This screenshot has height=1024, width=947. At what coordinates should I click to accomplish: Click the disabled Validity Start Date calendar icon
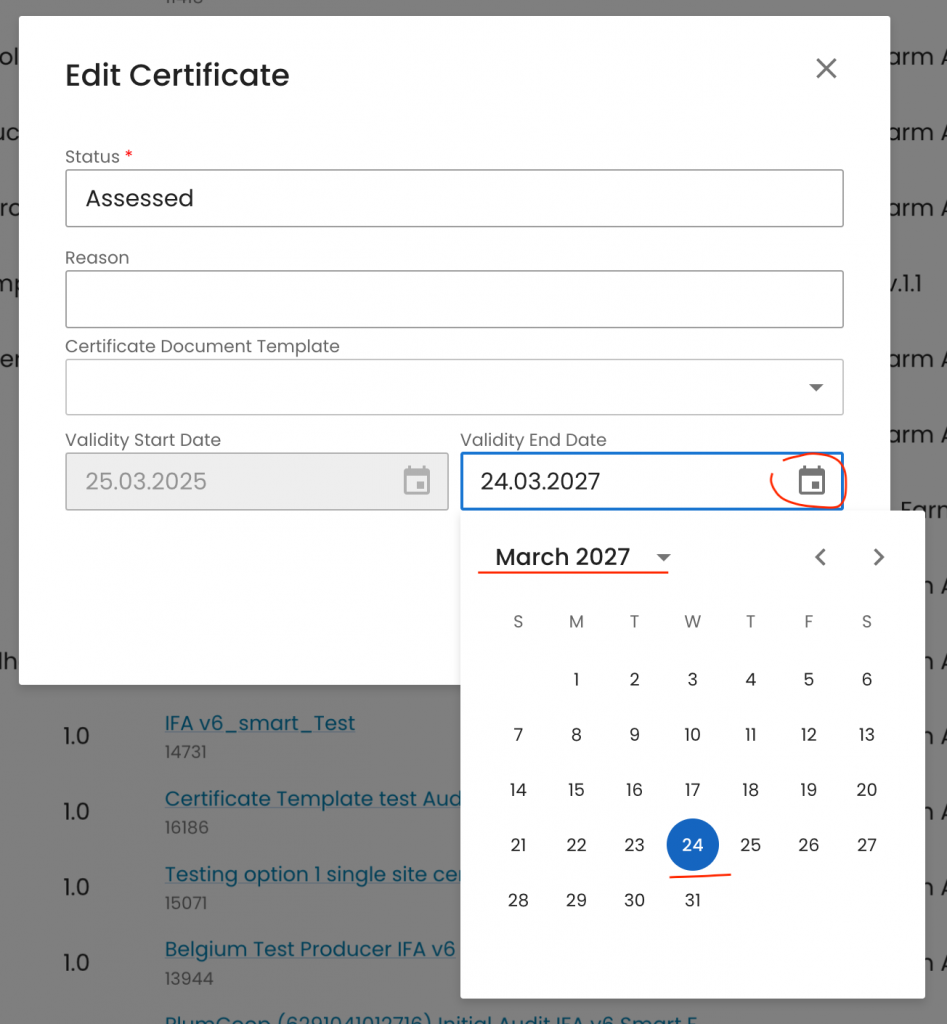[416, 481]
